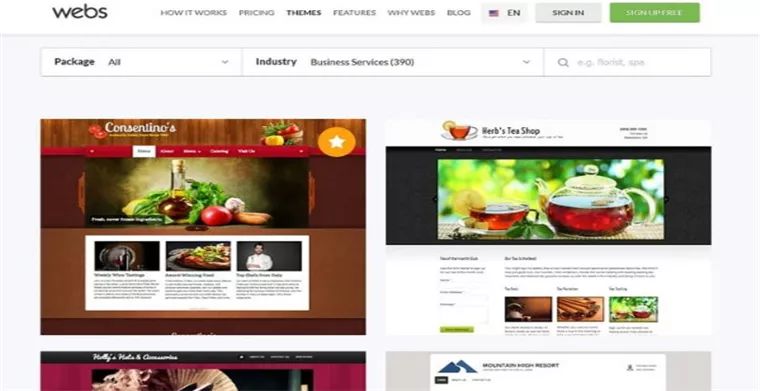The image size is (760, 391).
Task: Go to the Pricing page
Action: pyautogui.click(x=256, y=13)
